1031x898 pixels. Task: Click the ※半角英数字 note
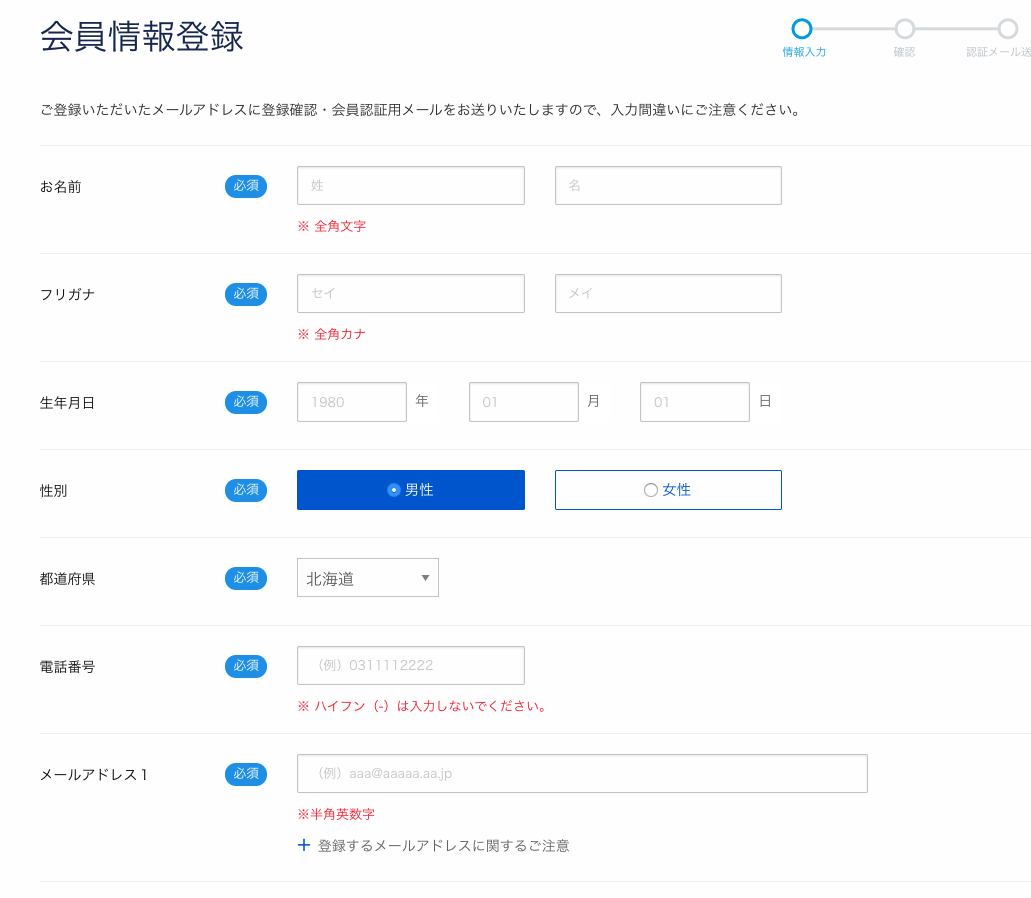336,814
